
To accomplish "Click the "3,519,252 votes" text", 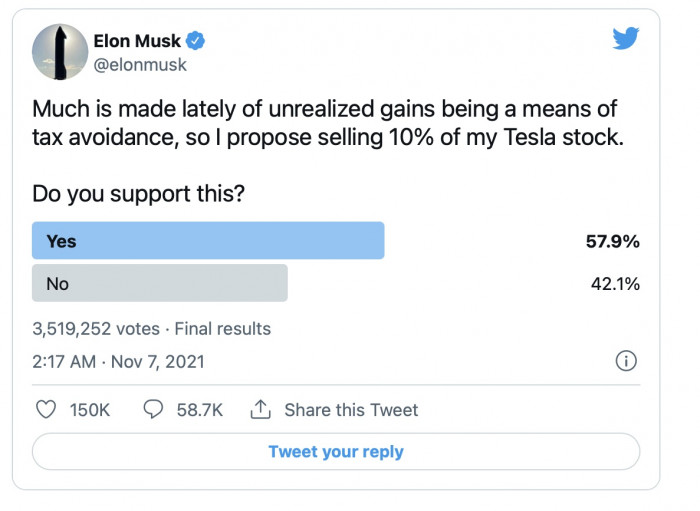I will [95, 328].
